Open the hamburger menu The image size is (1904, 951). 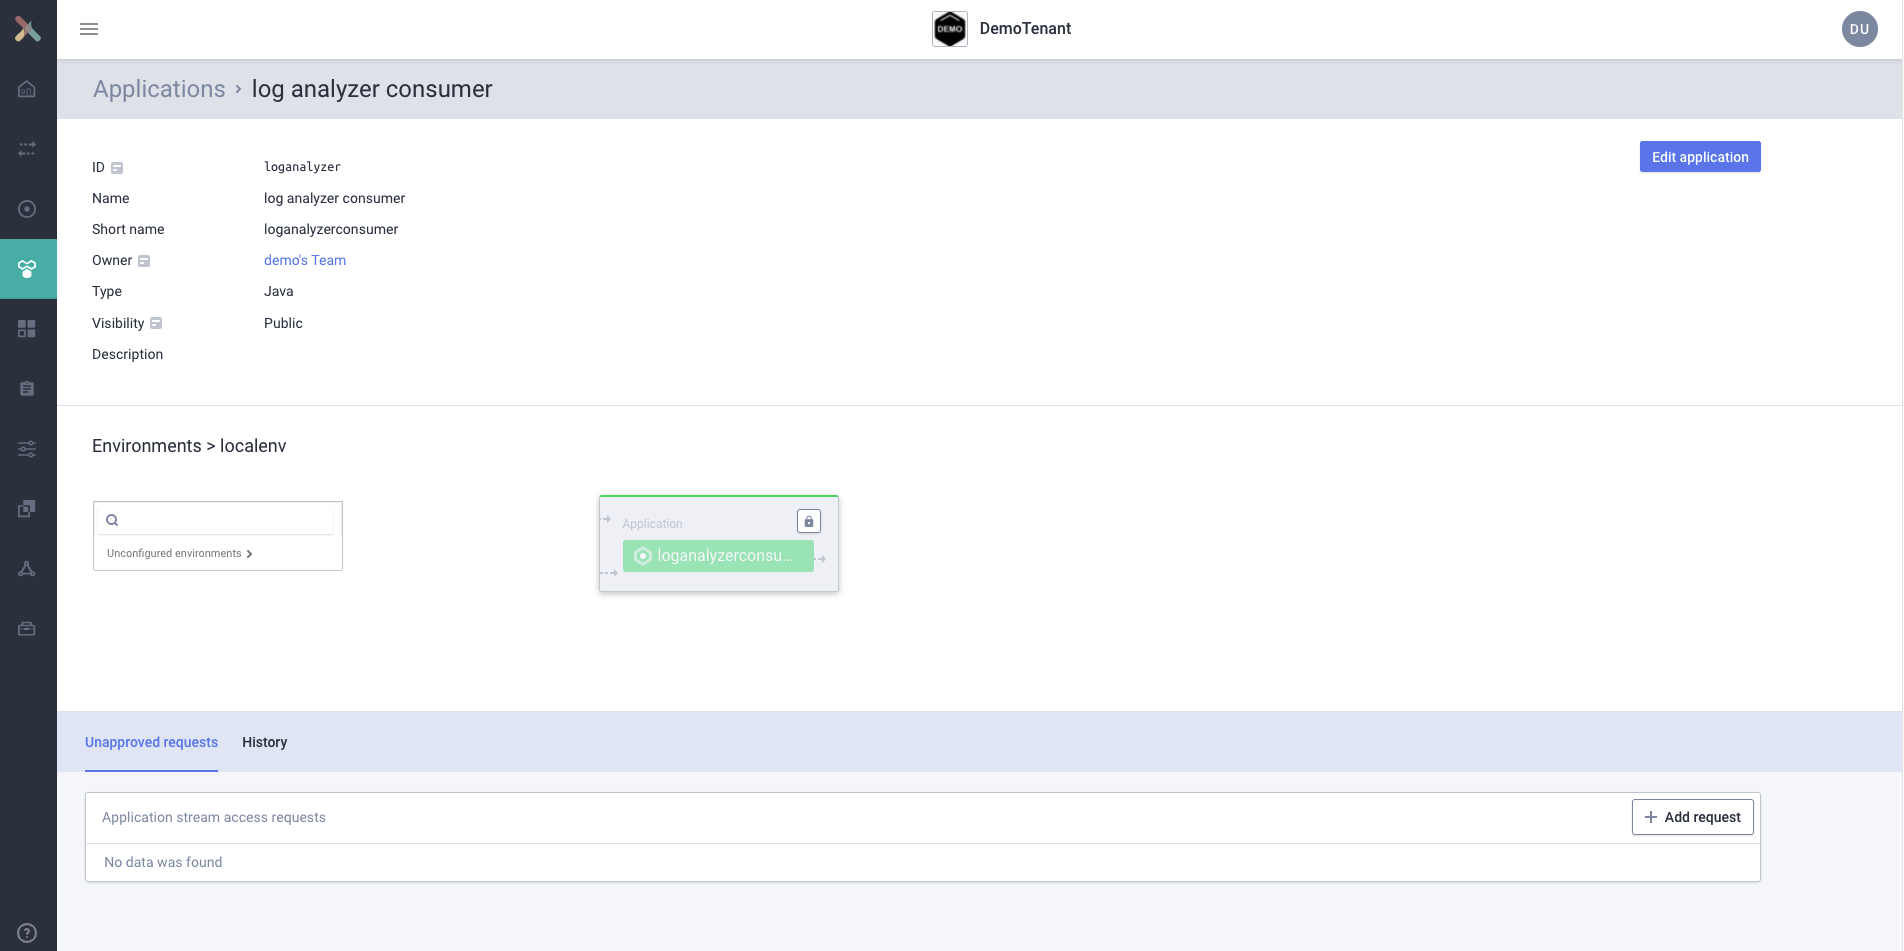click(89, 29)
